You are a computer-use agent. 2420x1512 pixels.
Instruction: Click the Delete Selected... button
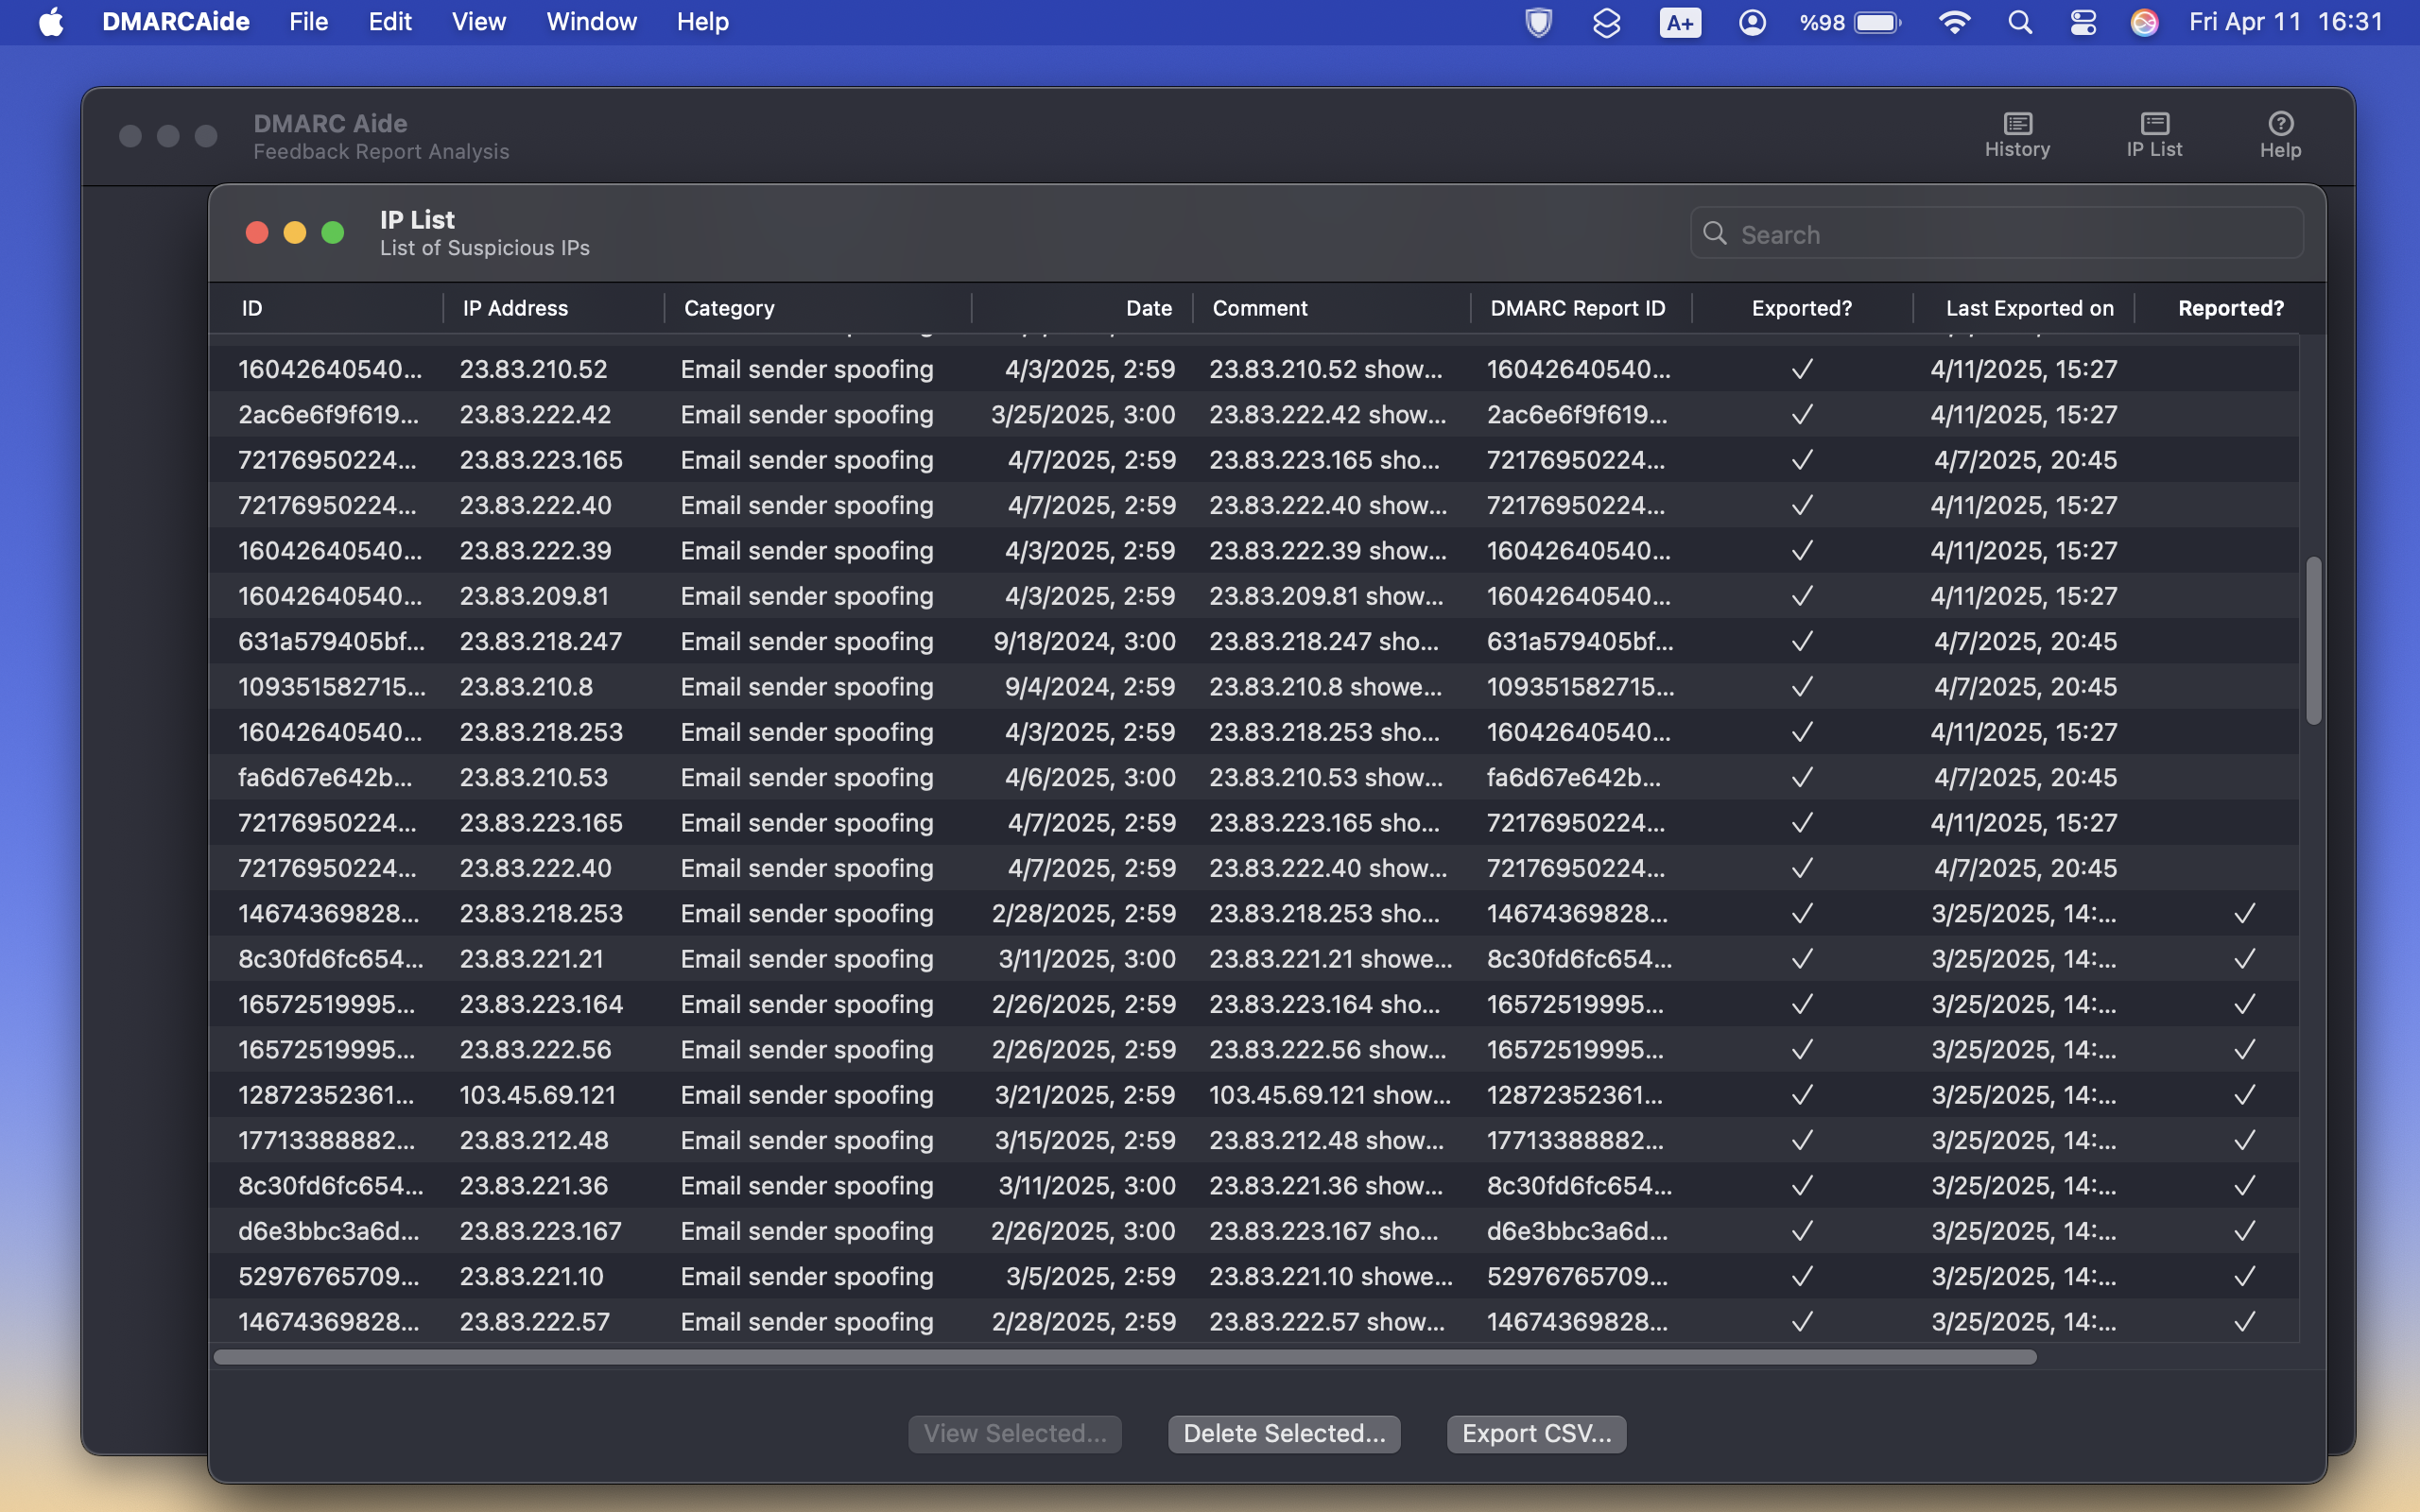pos(1284,1433)
